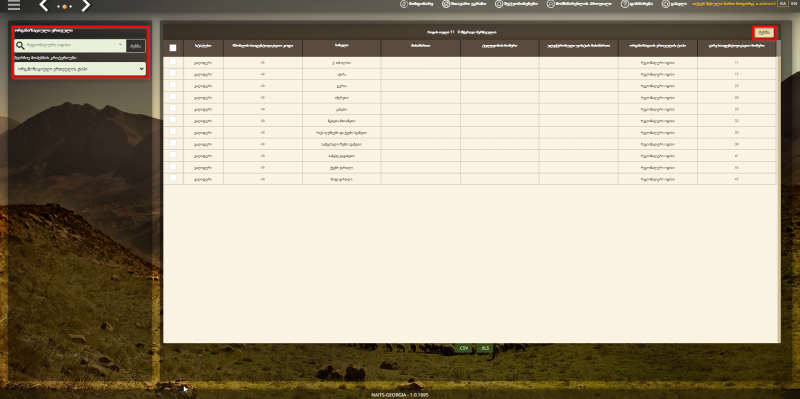Click the cell showing 47
This screenshot has width=800, height=399.
coord(736,180)
